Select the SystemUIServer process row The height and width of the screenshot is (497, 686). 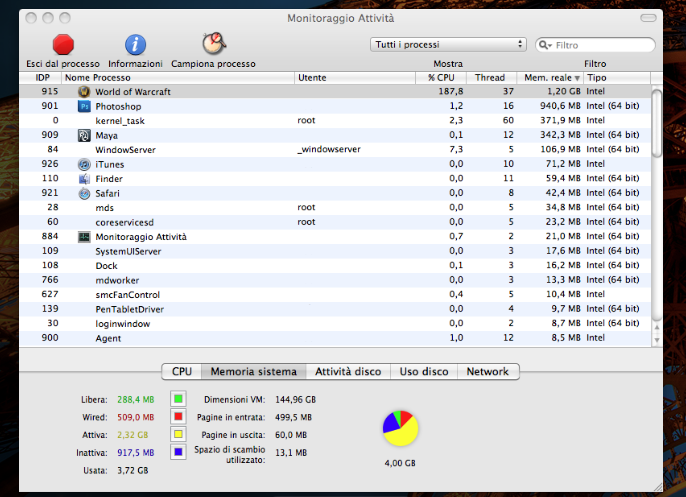tap(335, 251)
